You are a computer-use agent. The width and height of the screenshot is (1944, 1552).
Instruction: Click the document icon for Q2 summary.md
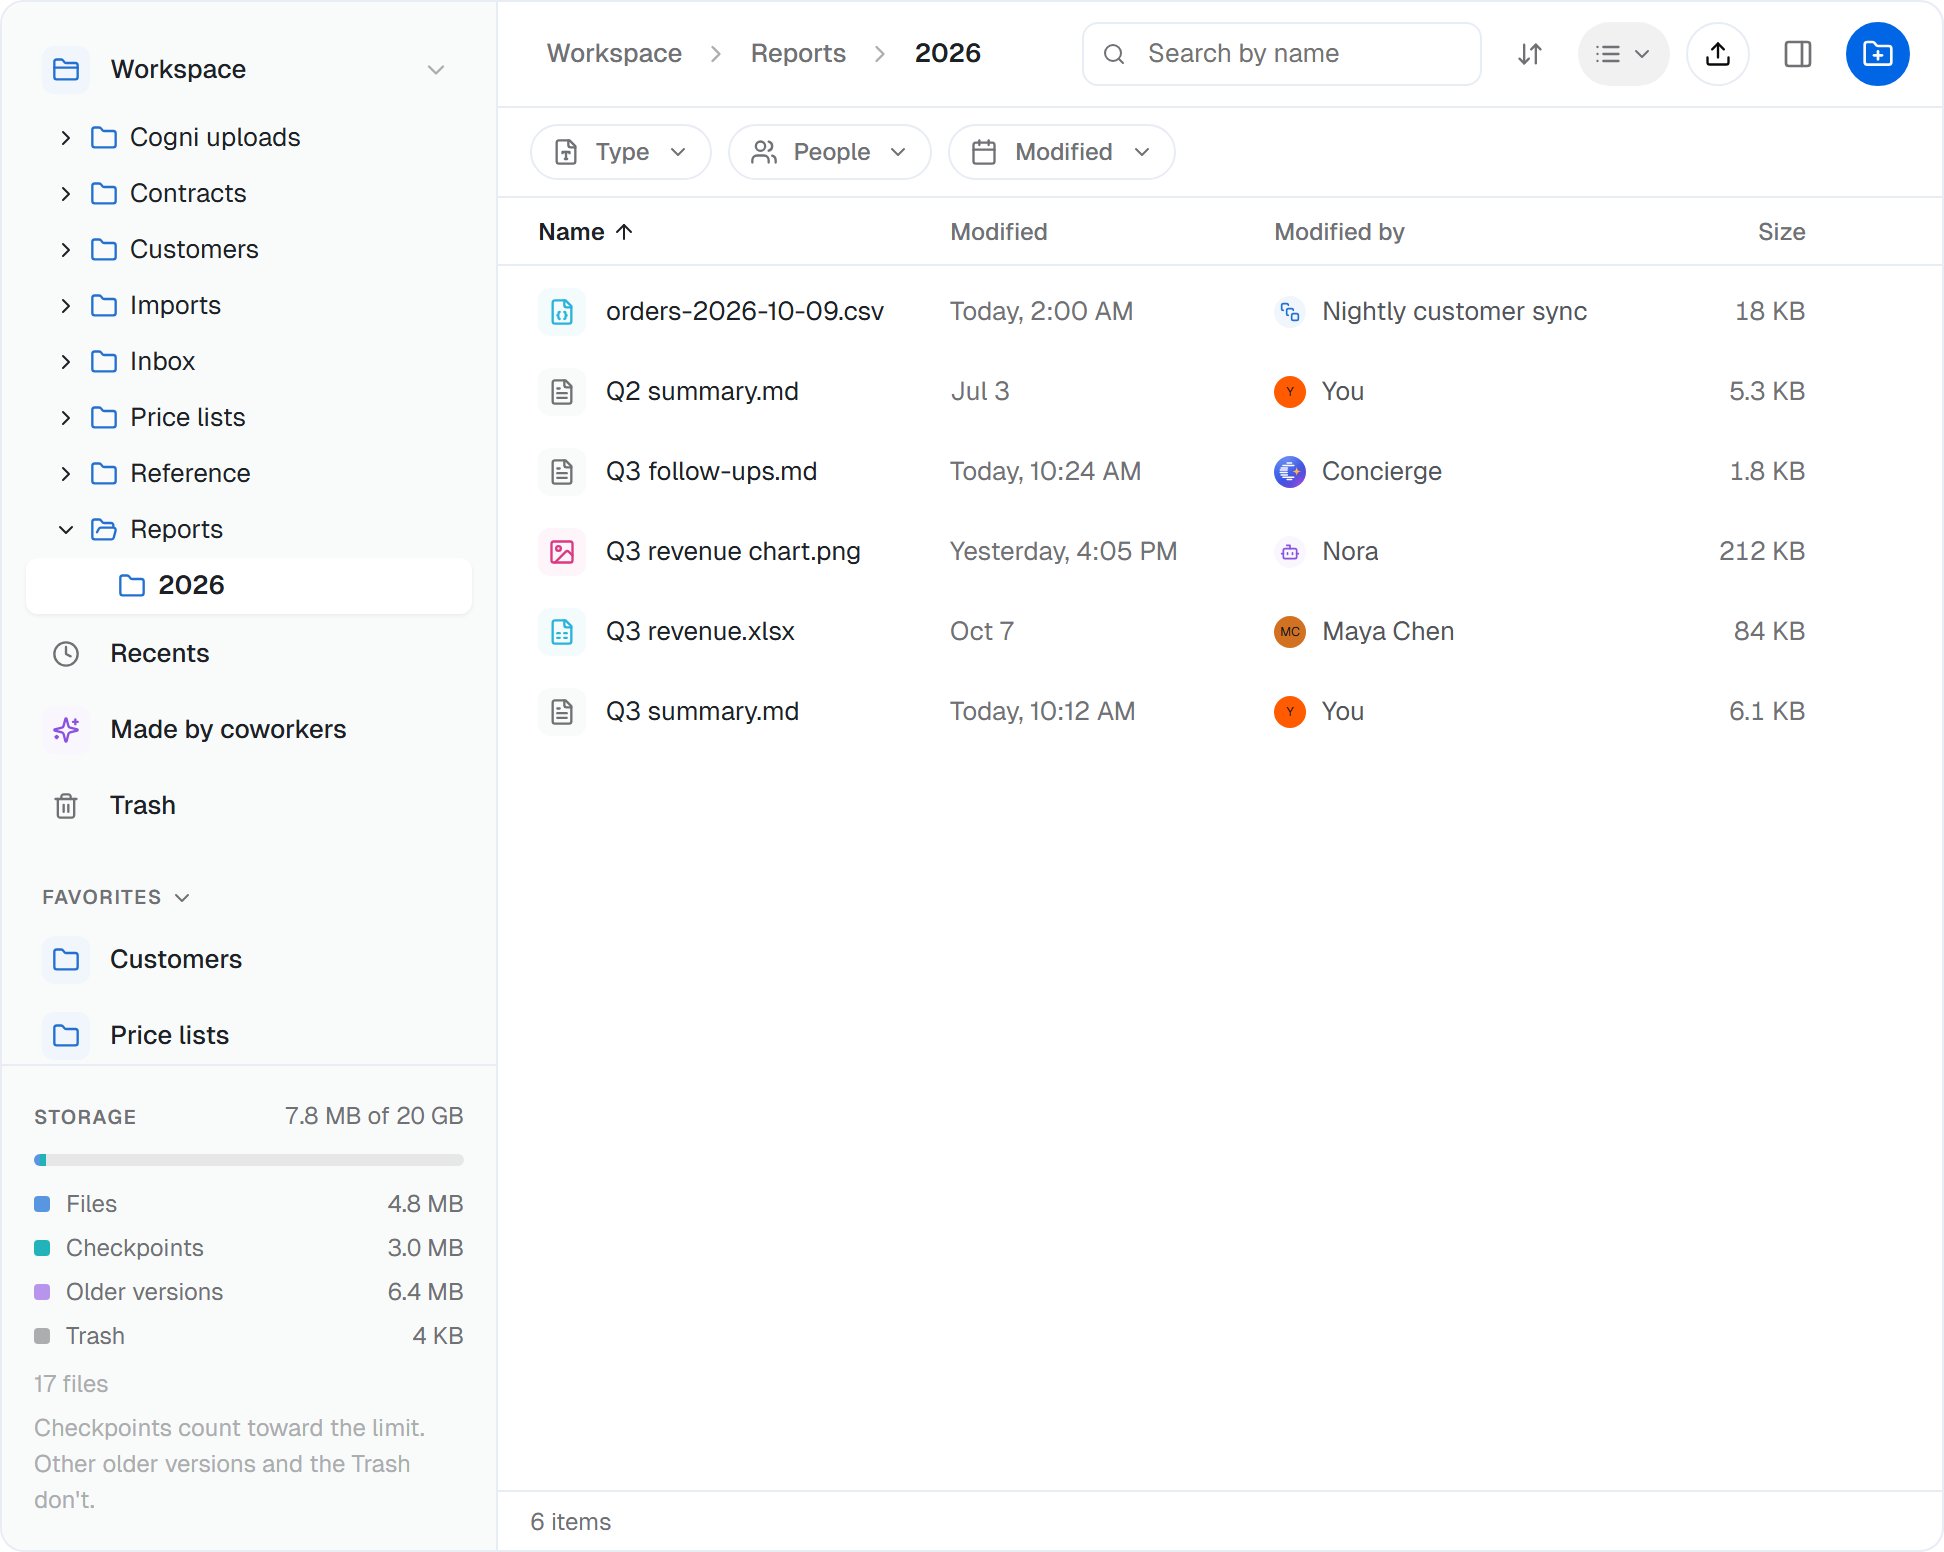(562, 392)
